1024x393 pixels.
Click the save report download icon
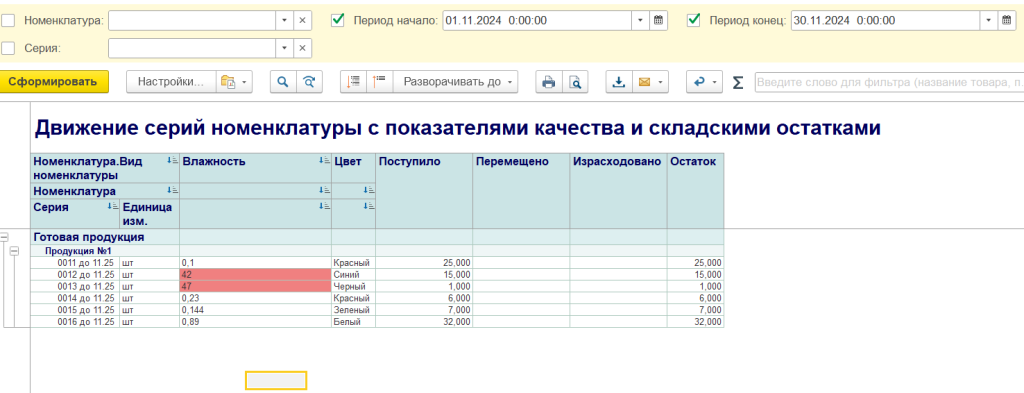pos(619,82)
